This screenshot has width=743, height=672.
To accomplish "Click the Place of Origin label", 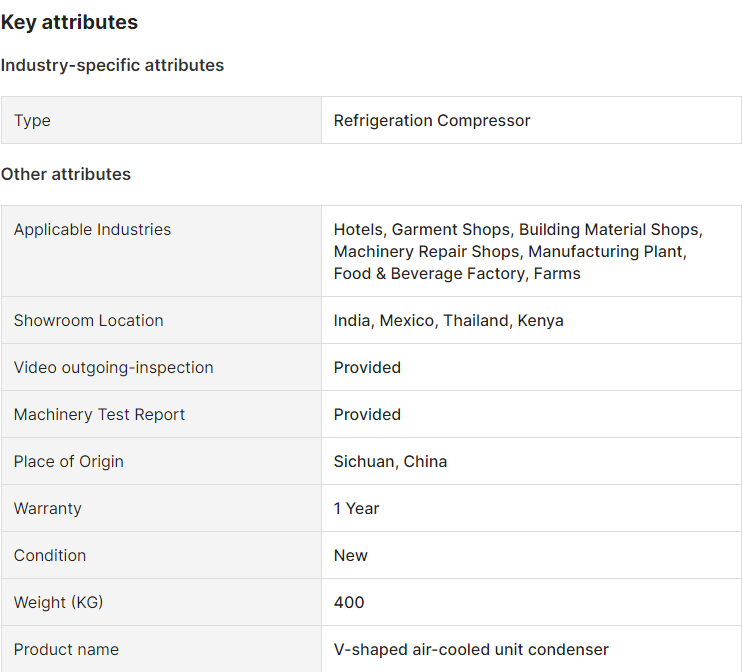I will [x=69, y=461].
